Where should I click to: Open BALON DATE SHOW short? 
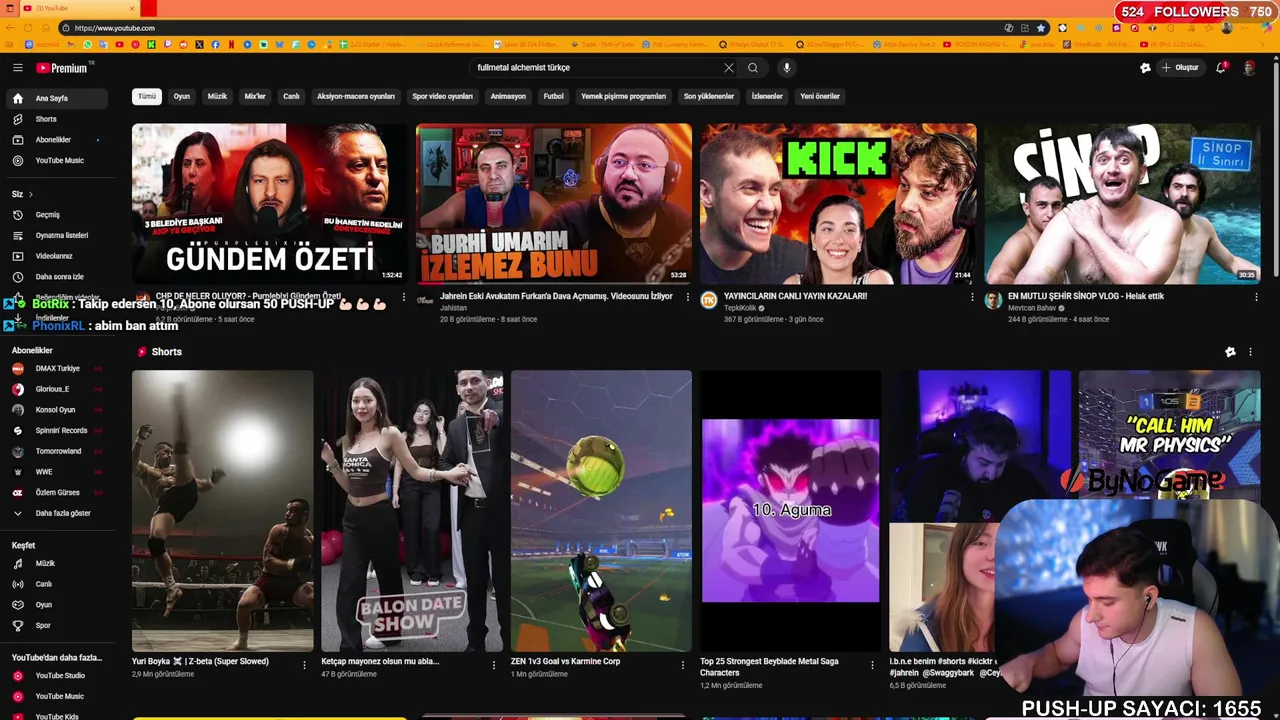[x=412, y=511]
